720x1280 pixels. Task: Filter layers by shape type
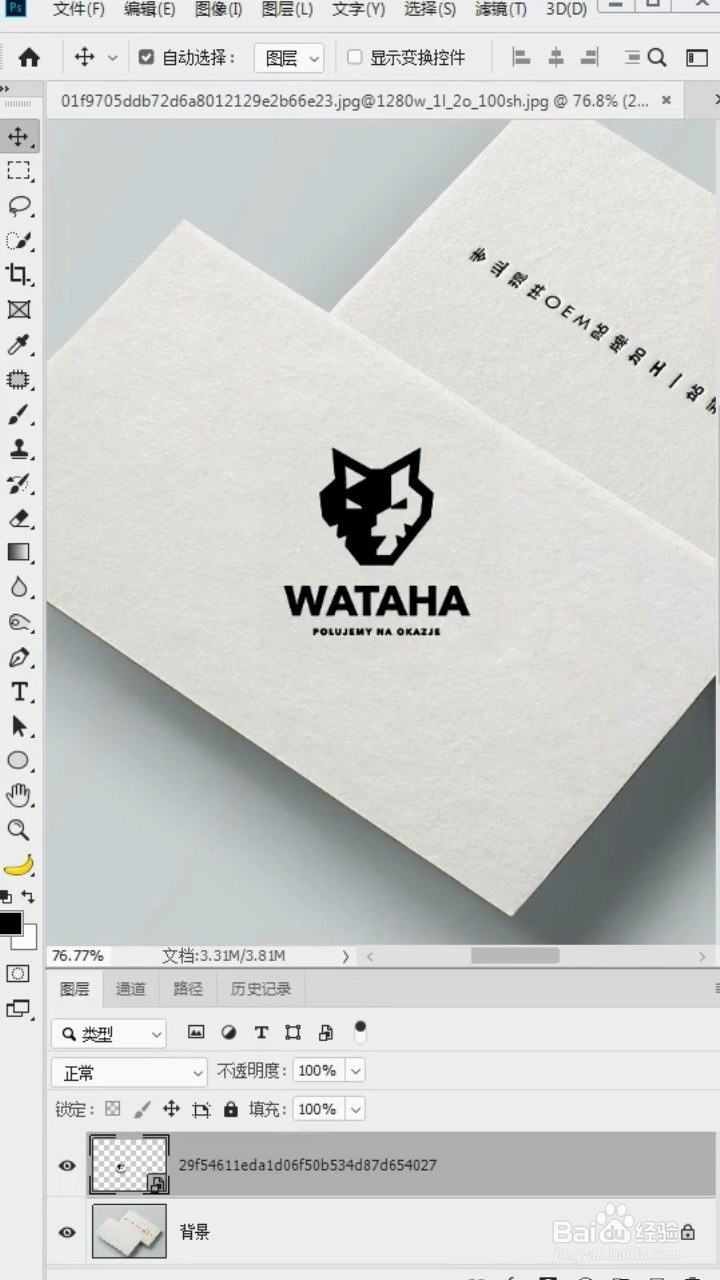pos(293,1033)
